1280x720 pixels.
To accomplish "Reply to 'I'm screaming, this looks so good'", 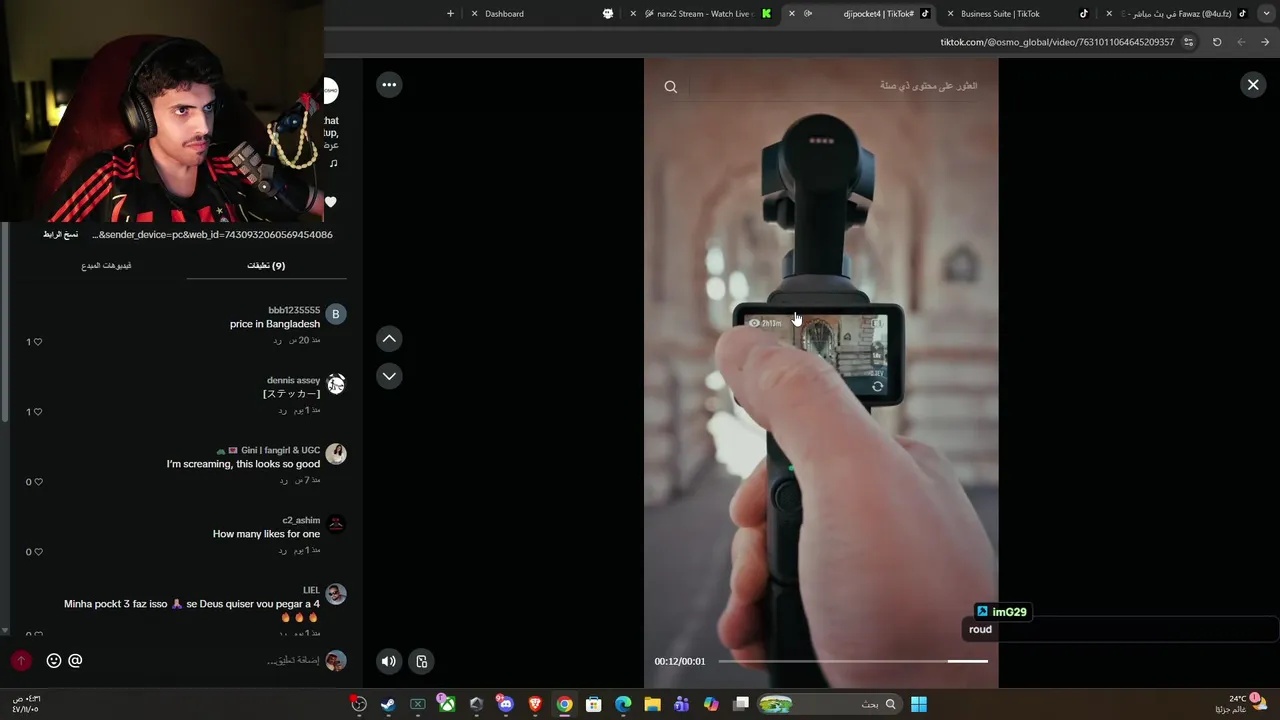I will [284, 481].
